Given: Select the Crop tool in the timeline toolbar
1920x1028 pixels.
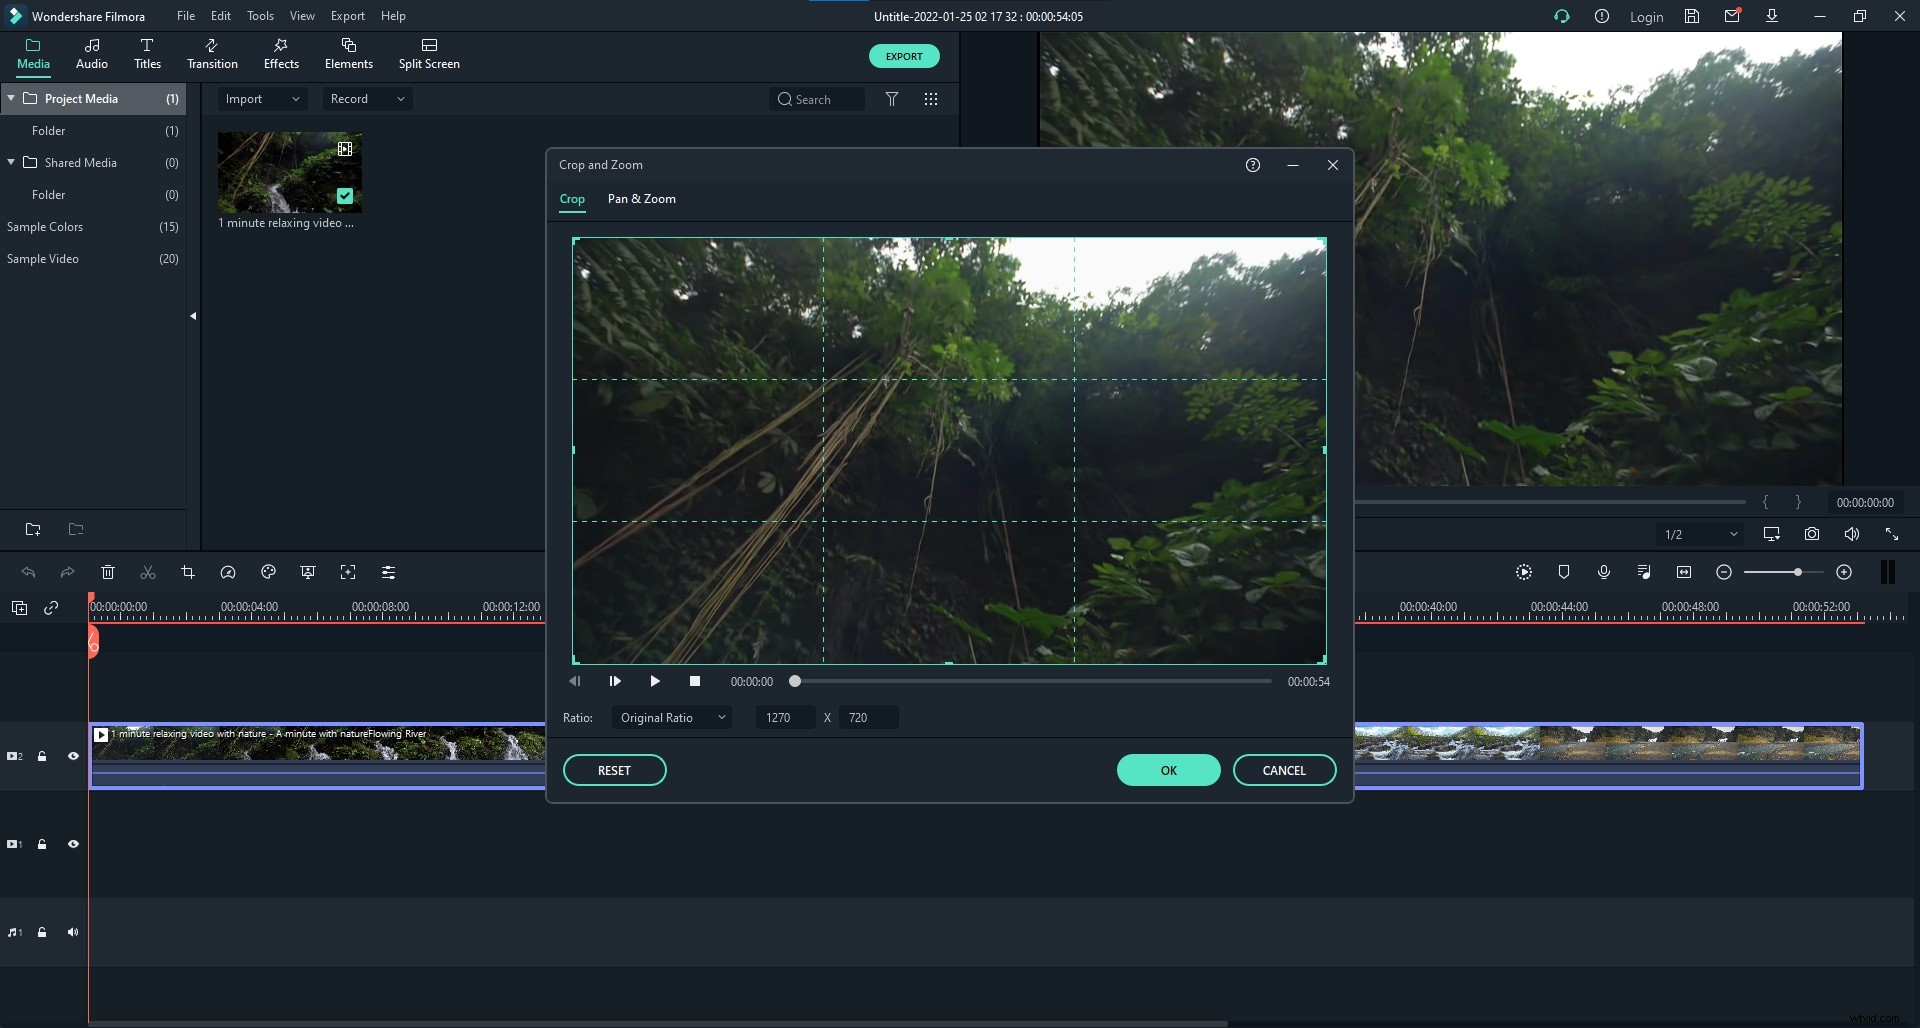Looking at the screenshot, I should (188, 572).
